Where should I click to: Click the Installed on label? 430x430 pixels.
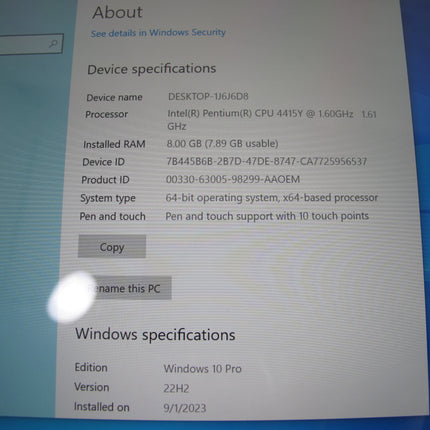tap(102, 407)
